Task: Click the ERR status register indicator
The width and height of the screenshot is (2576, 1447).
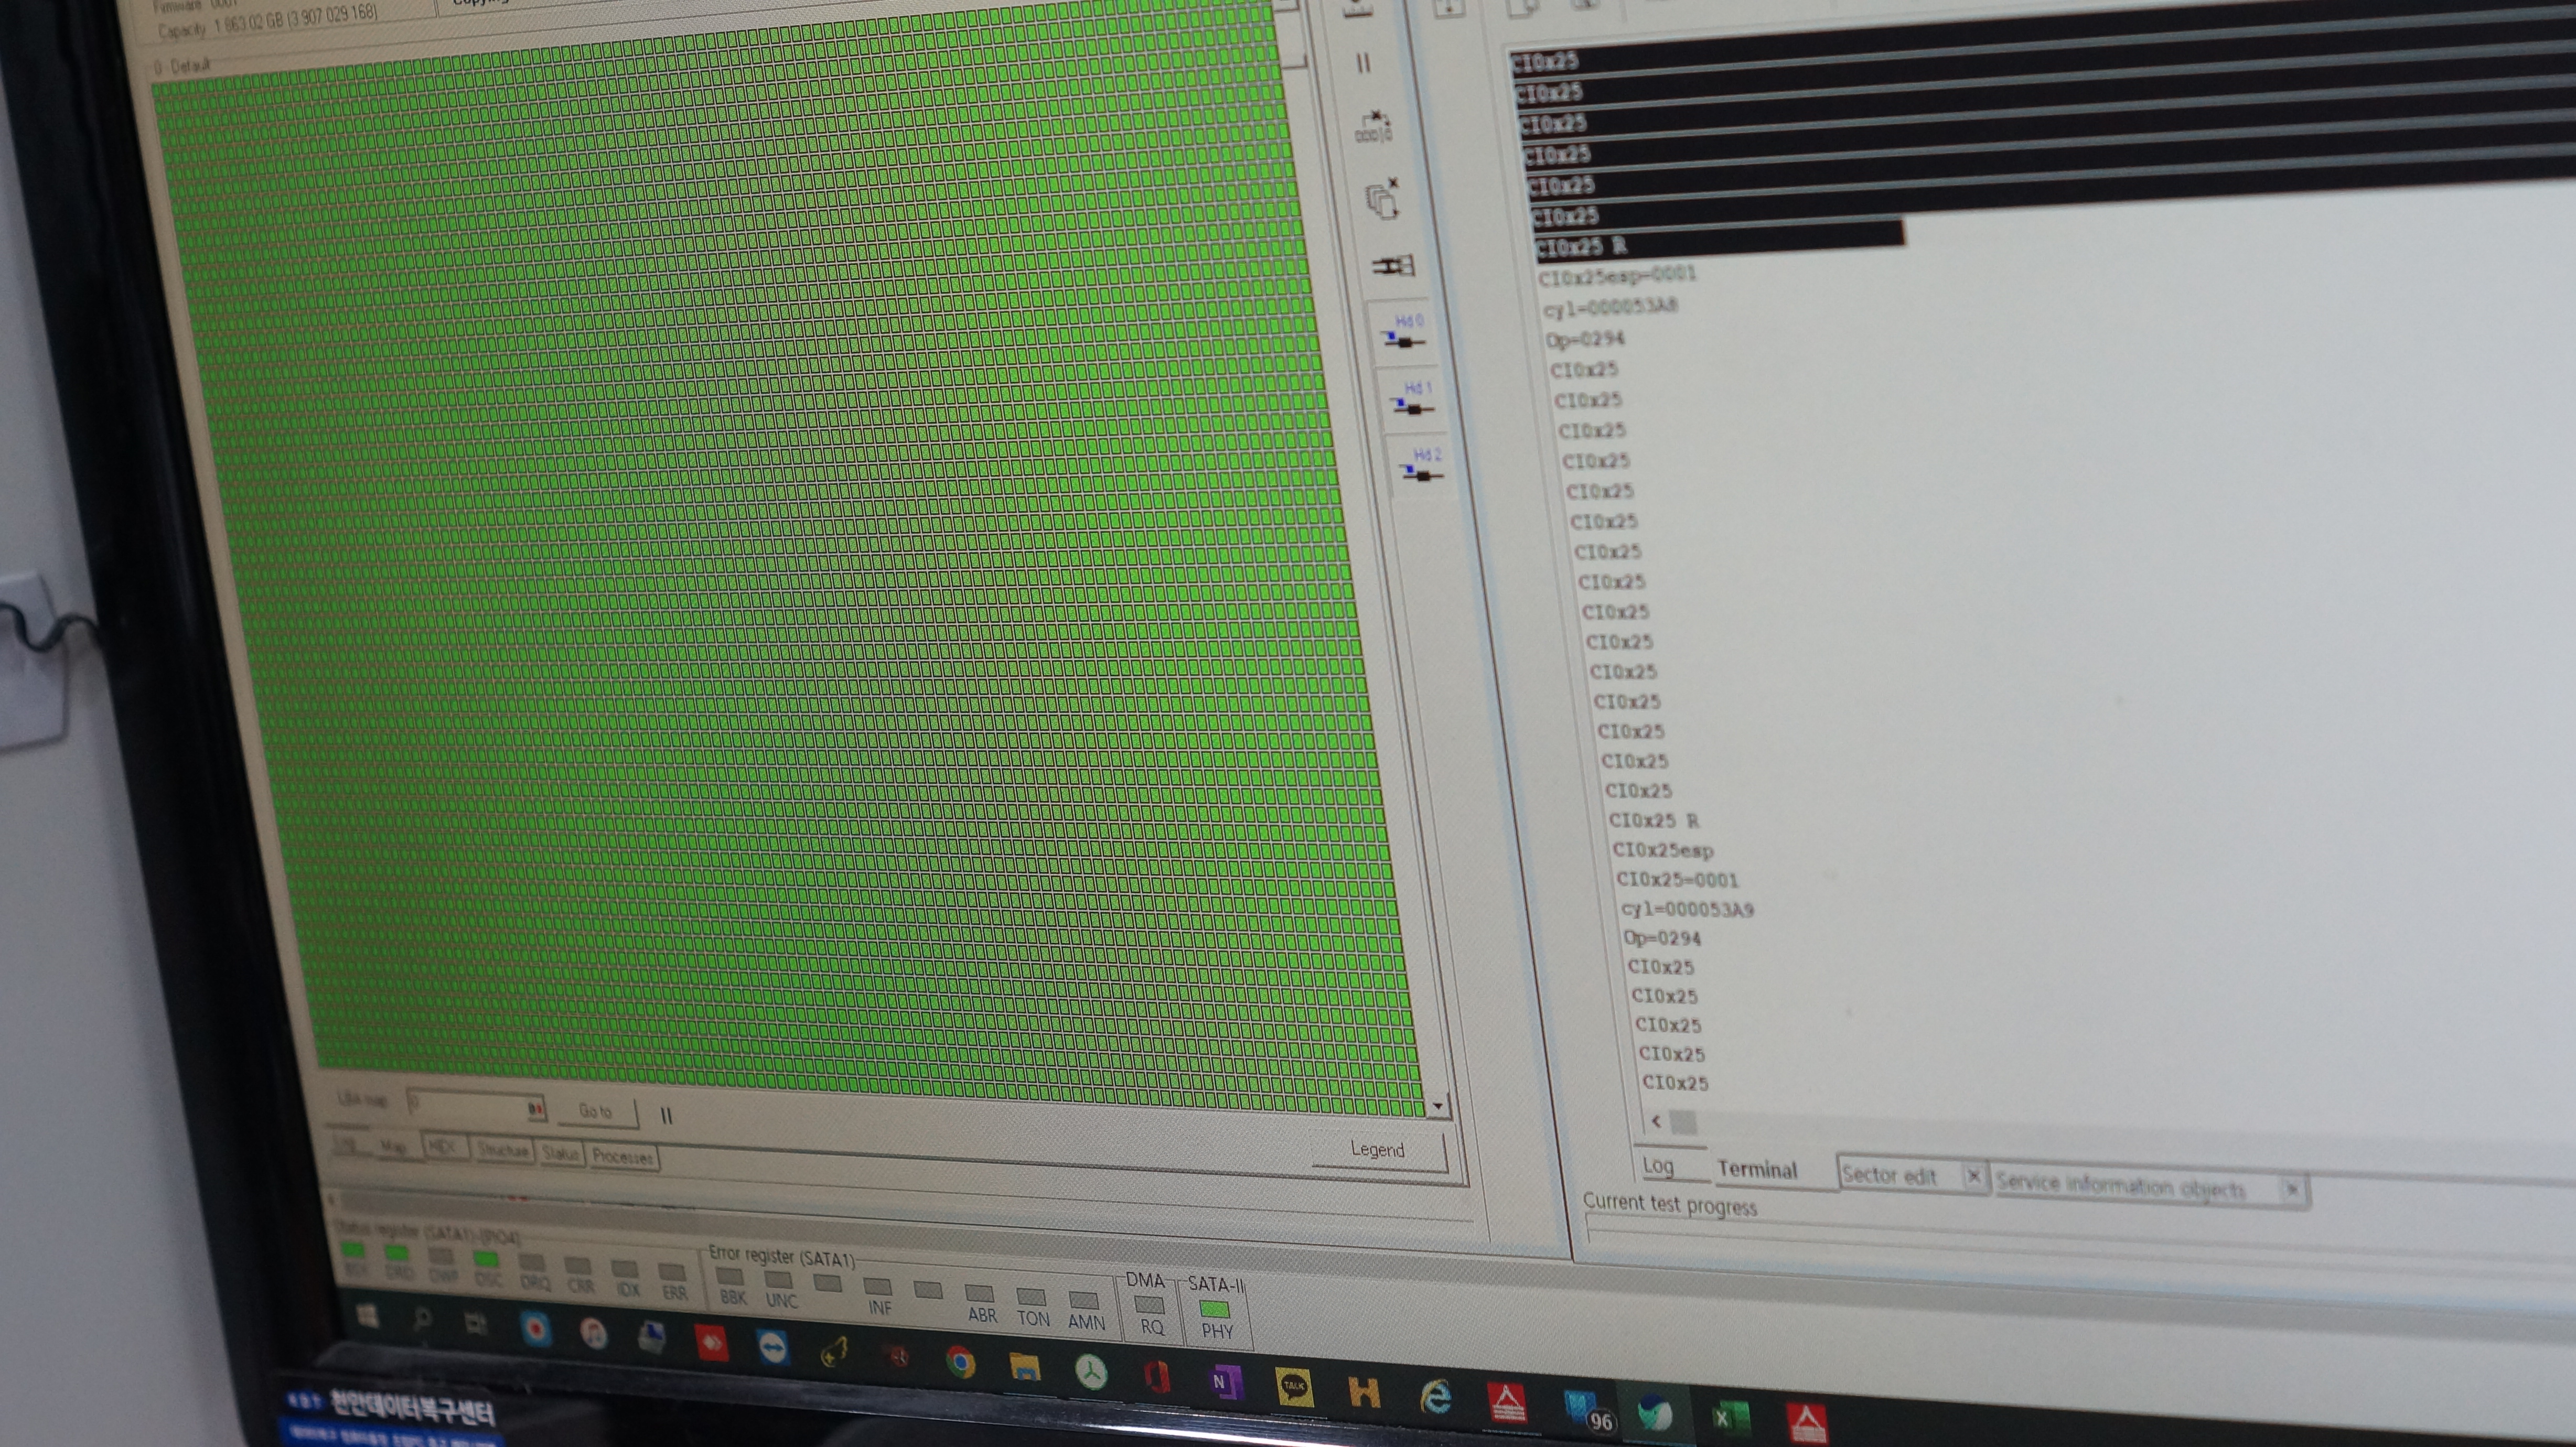Action: [x=673, y=1272]
